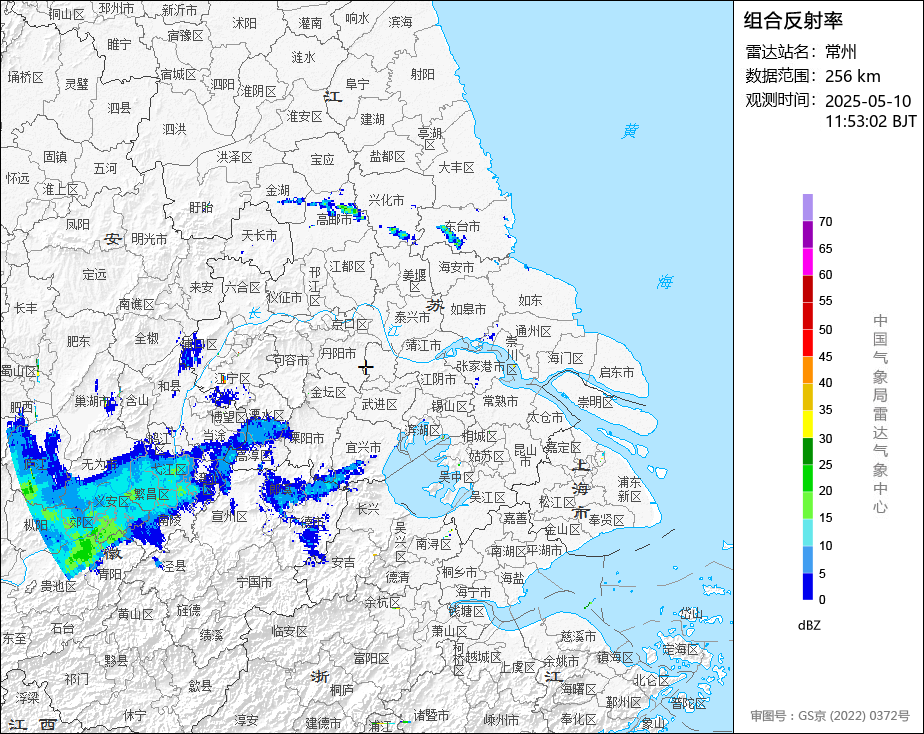Image resolution: width=924 pixels, height=734 pixels.
Task: Click the 泗洪 map label
Action: 174,128
